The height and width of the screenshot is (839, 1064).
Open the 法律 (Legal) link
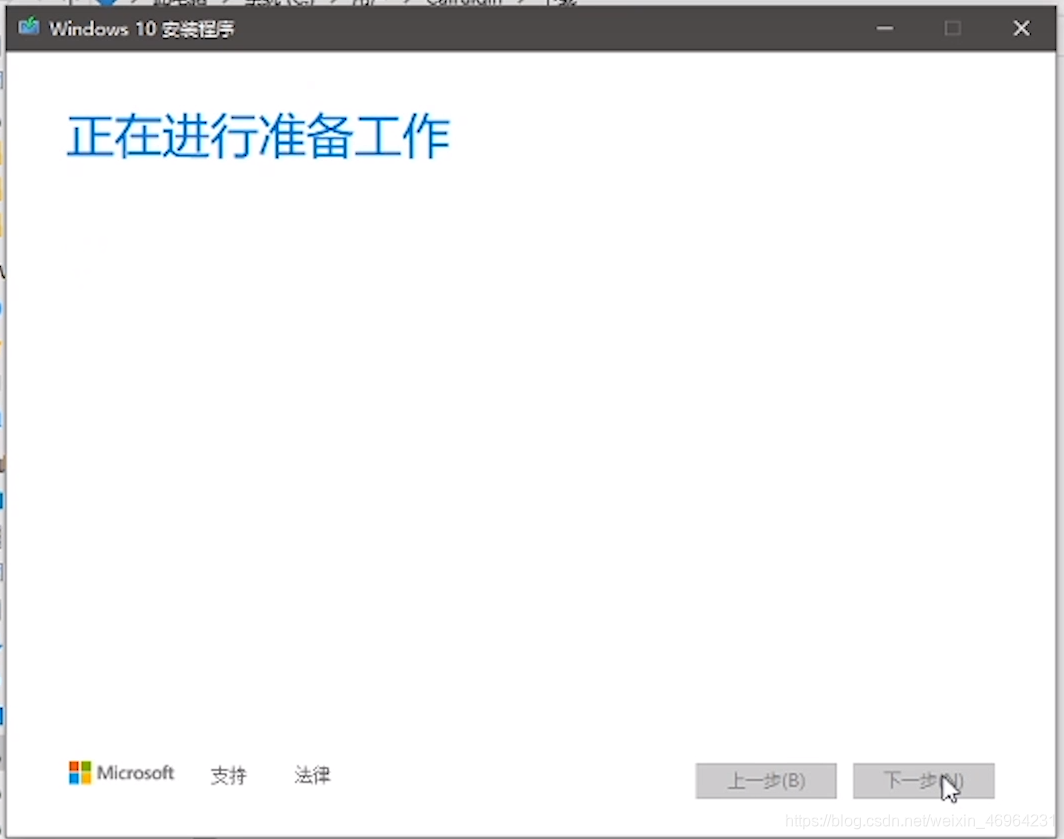[312, 775]
